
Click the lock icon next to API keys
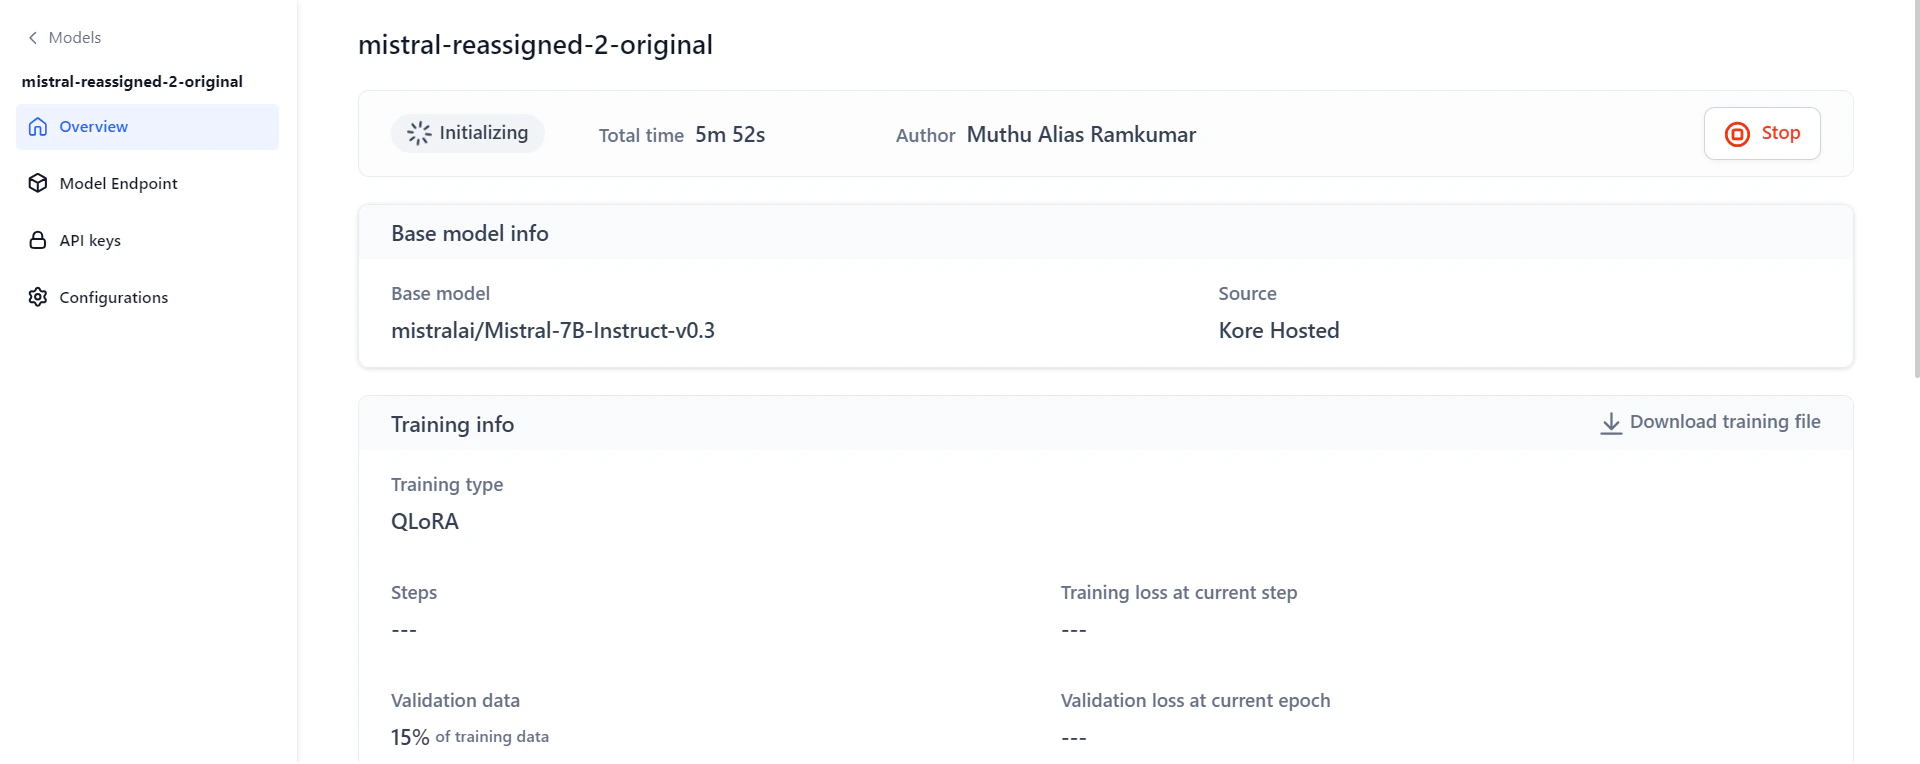click(x=37, y=240)
